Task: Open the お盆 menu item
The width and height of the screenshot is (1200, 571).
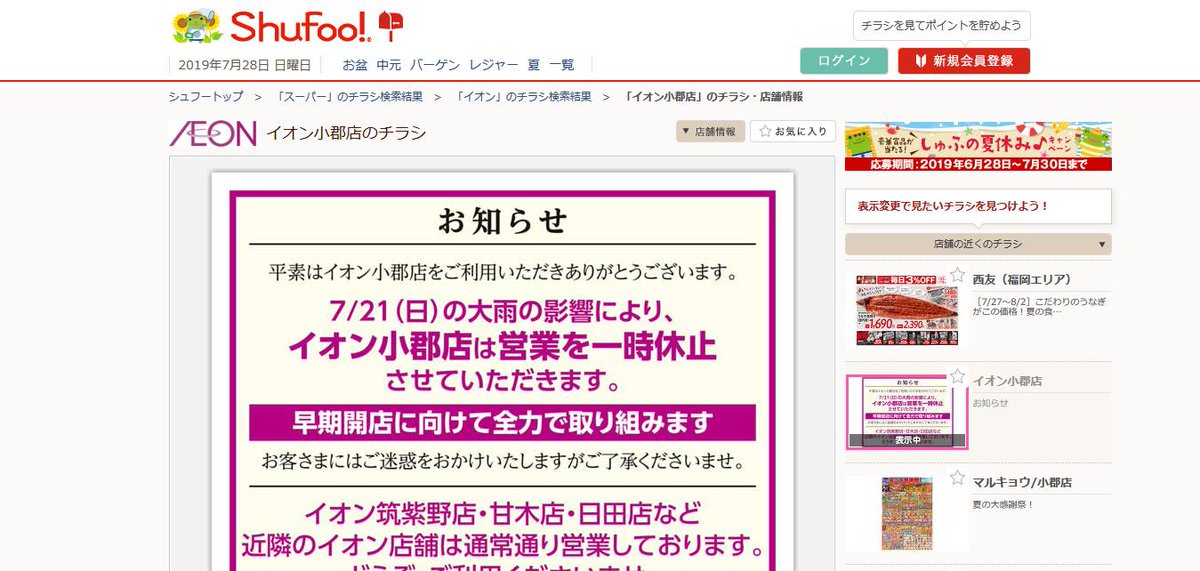Action: coord(355,65)
